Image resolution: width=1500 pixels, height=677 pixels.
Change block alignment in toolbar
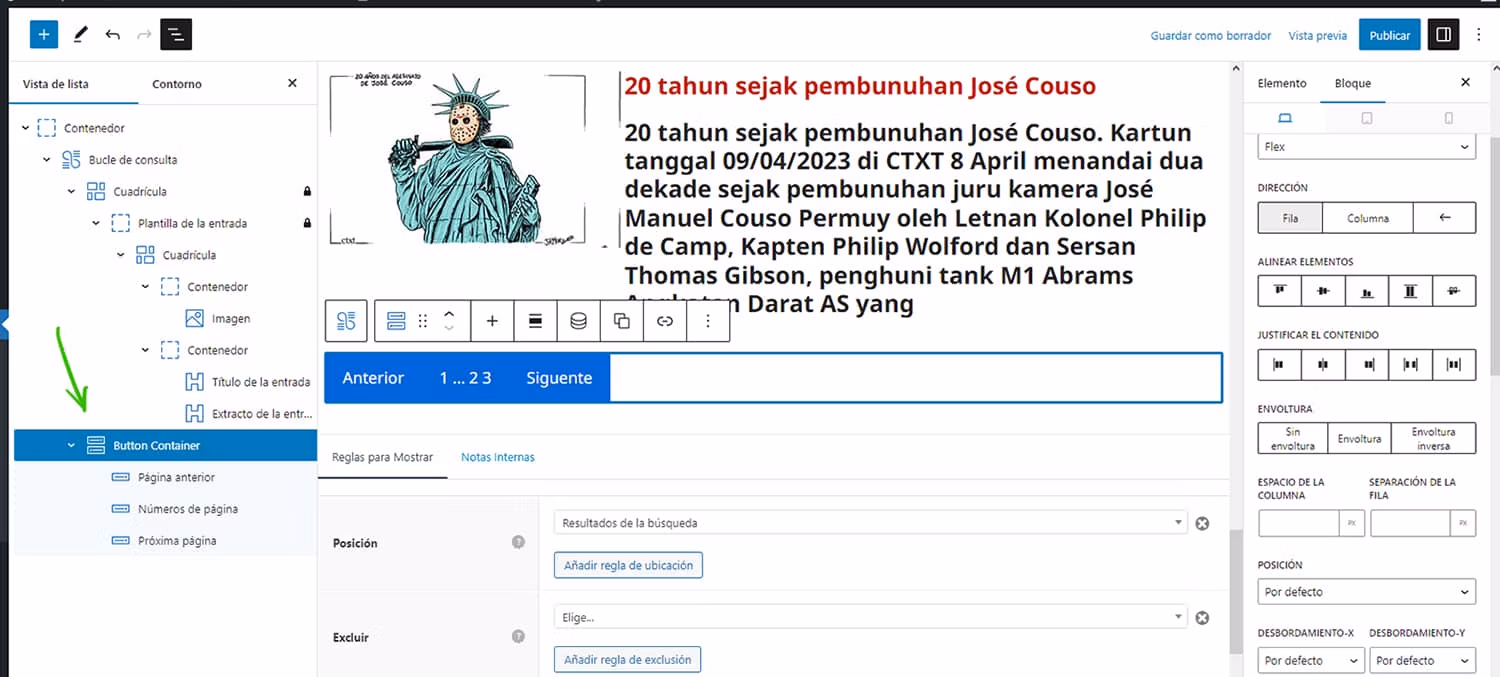point(535,321)
